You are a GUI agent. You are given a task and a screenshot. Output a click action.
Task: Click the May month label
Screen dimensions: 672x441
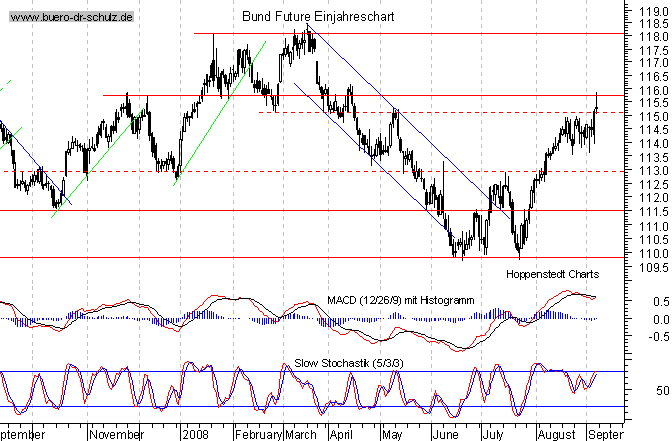392,435
